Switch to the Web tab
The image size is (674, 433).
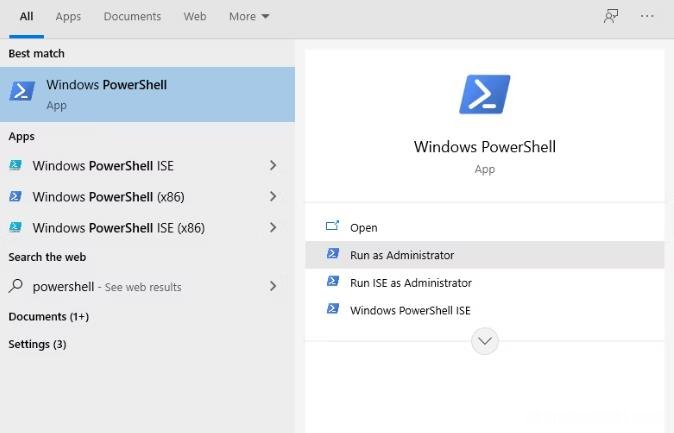(195, 17)
